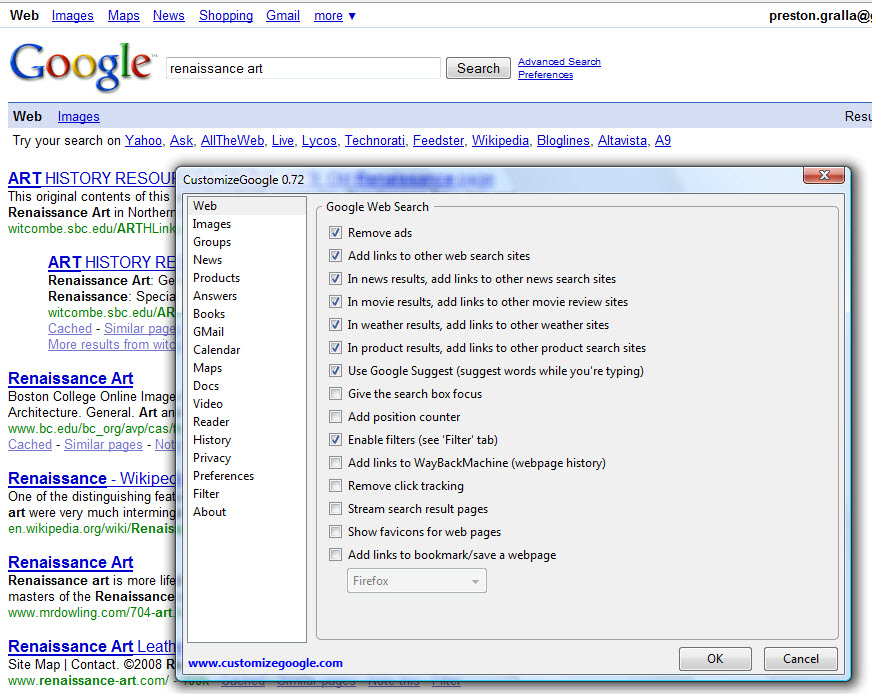
Task: Open the www.customizegoogle.com link
Action: click(x=265, y=662)
